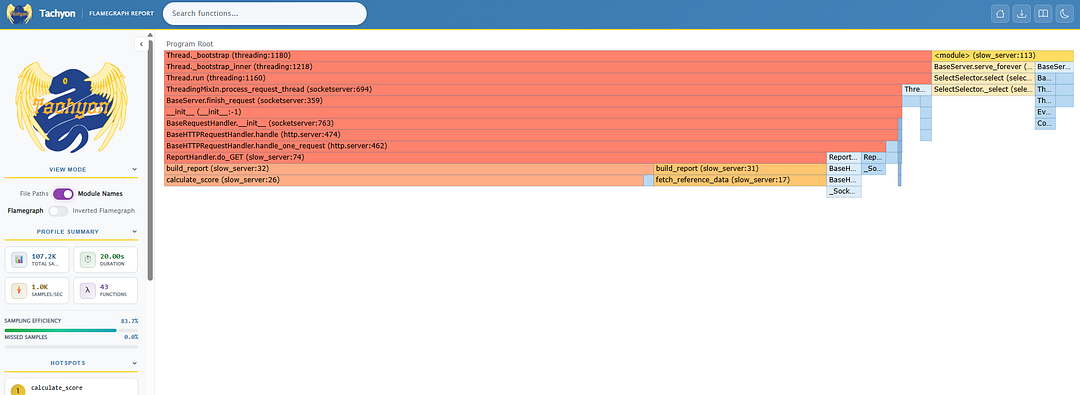Toggle File Paths / Module Names switch
Screen dimensions: 1080x395
pyautogui.click(x=63, y=194)
